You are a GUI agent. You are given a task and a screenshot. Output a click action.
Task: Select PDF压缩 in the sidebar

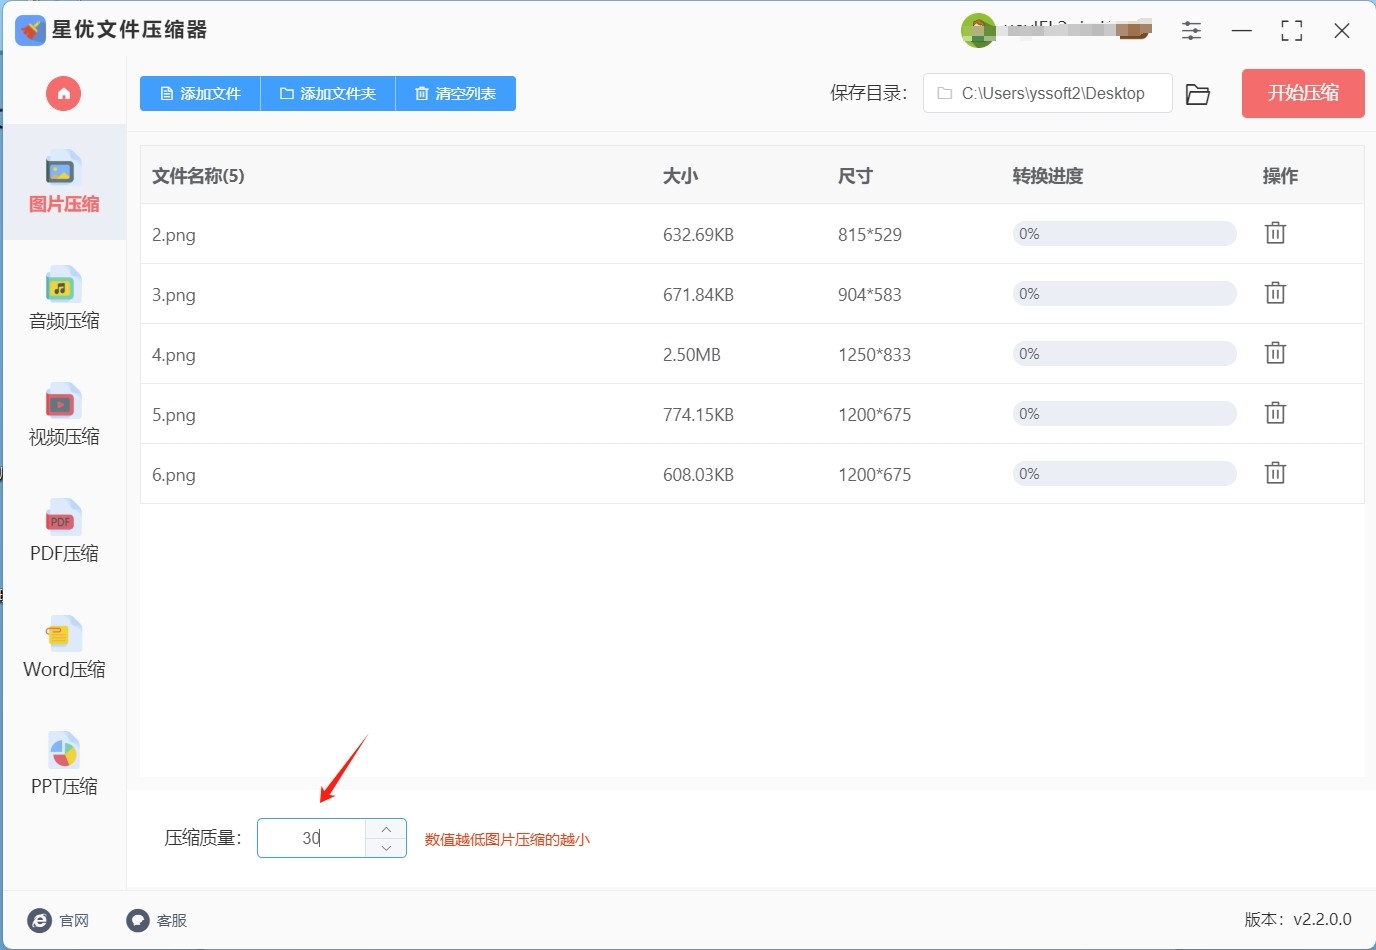(64, 531)
